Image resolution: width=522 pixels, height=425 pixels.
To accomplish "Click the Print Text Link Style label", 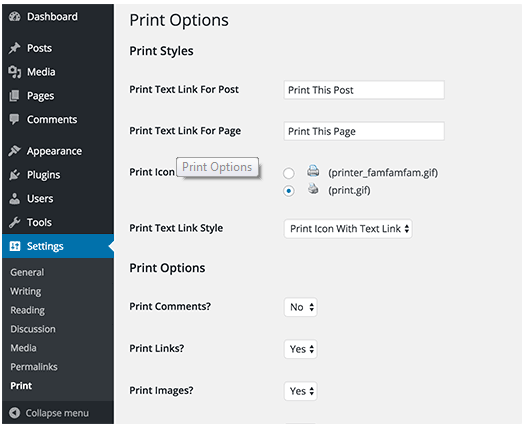I will pos(176,228).
